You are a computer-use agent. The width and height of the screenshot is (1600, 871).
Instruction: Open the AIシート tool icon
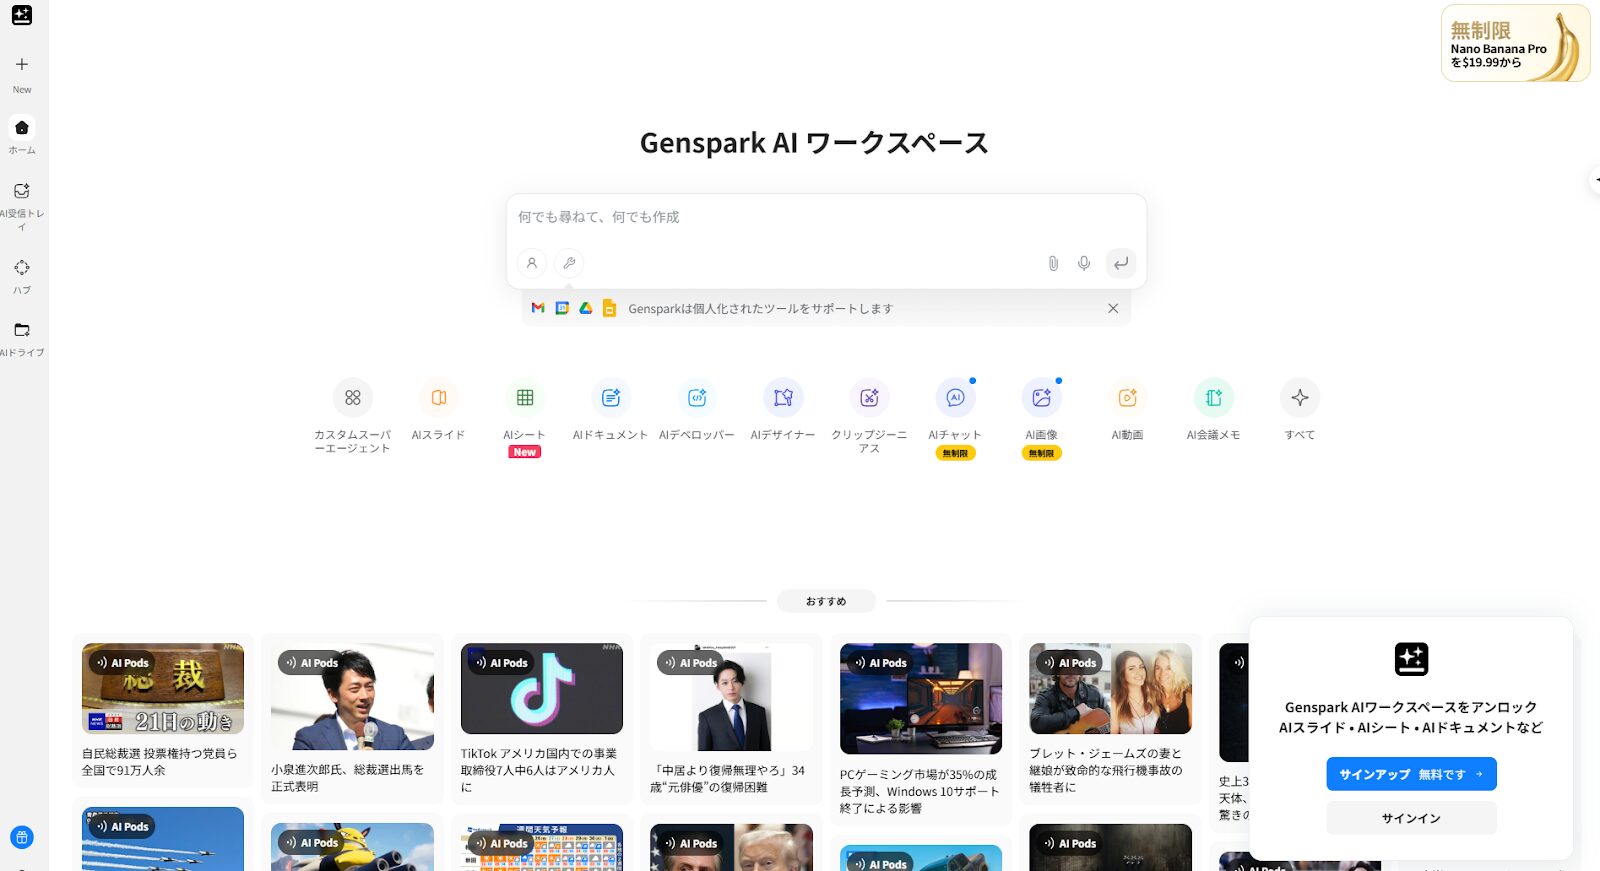pos(525,398)
